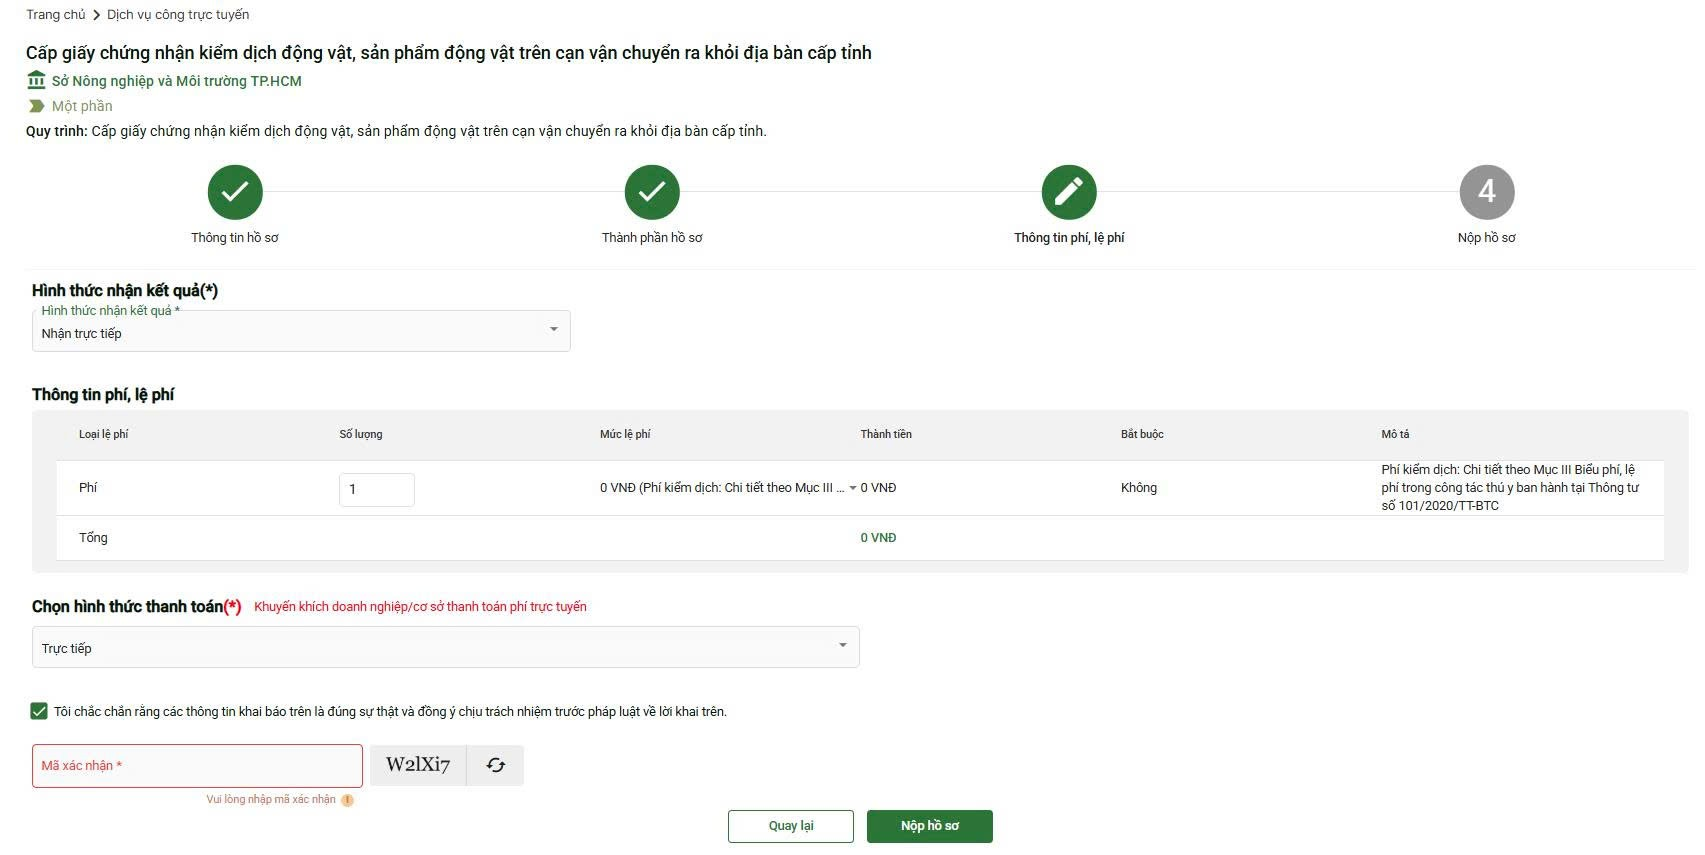
Task: Click the W2lXi7 captcha image
Action: point(418,765)
